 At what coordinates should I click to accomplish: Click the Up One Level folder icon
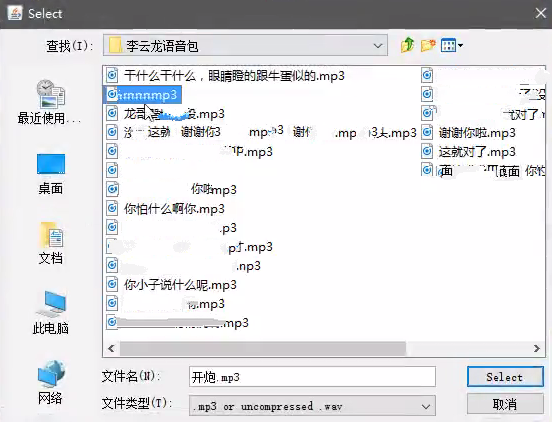point(407,45)
